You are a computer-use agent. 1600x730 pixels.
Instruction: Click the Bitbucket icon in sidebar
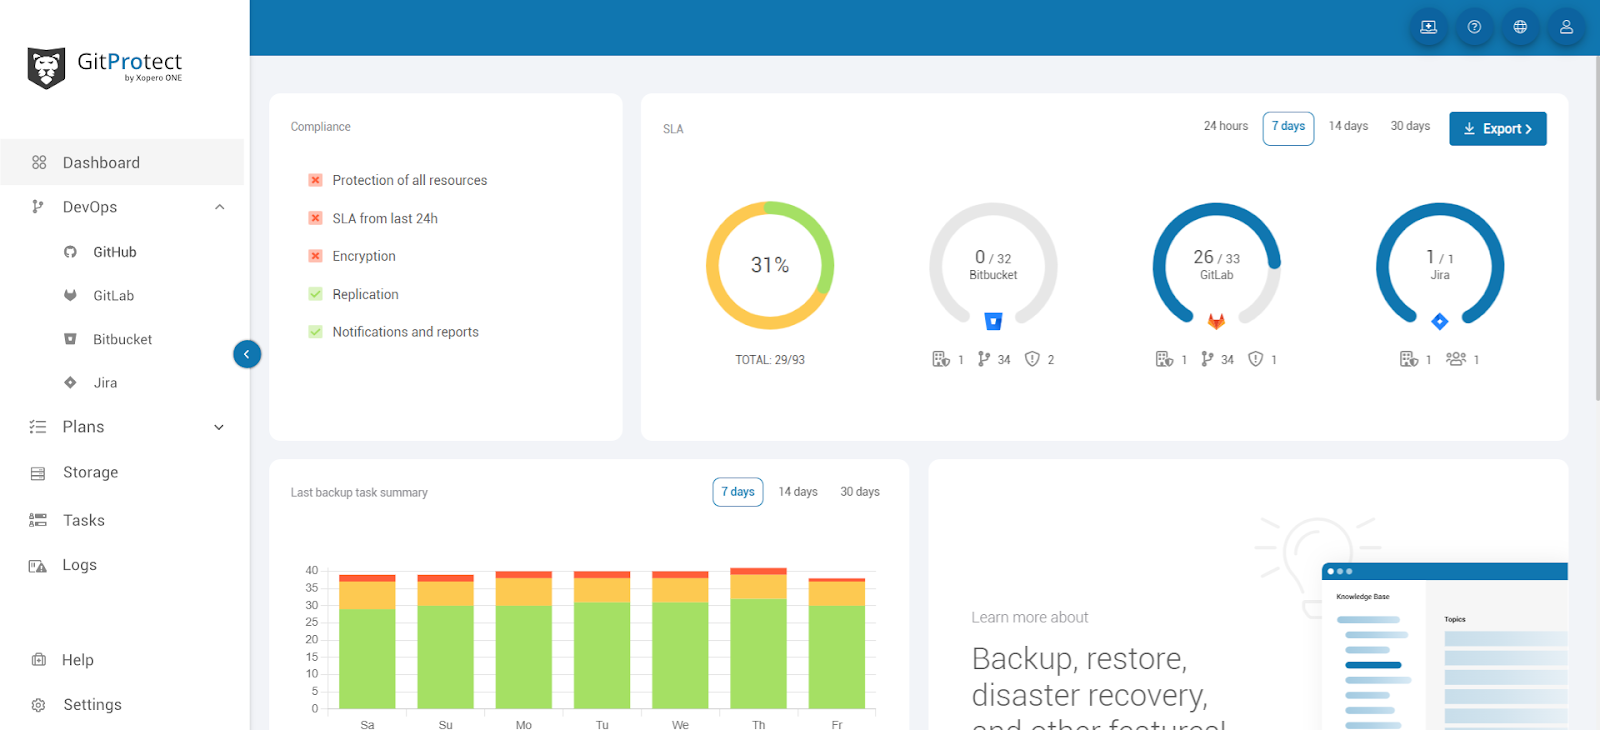[x=70, y=339]
